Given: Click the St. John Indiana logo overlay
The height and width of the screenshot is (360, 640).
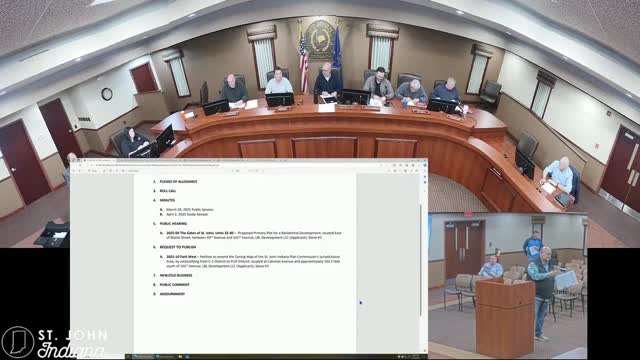Looking at the screenshot, I should [x=54, y=343].
